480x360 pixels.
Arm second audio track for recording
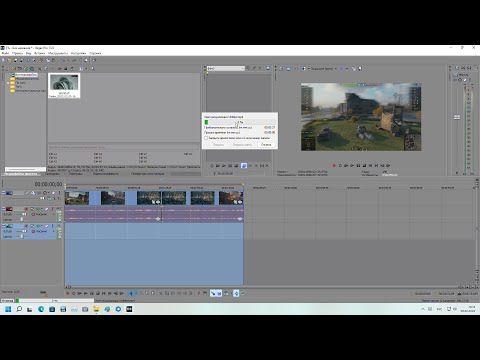click(x=26, y=226)
